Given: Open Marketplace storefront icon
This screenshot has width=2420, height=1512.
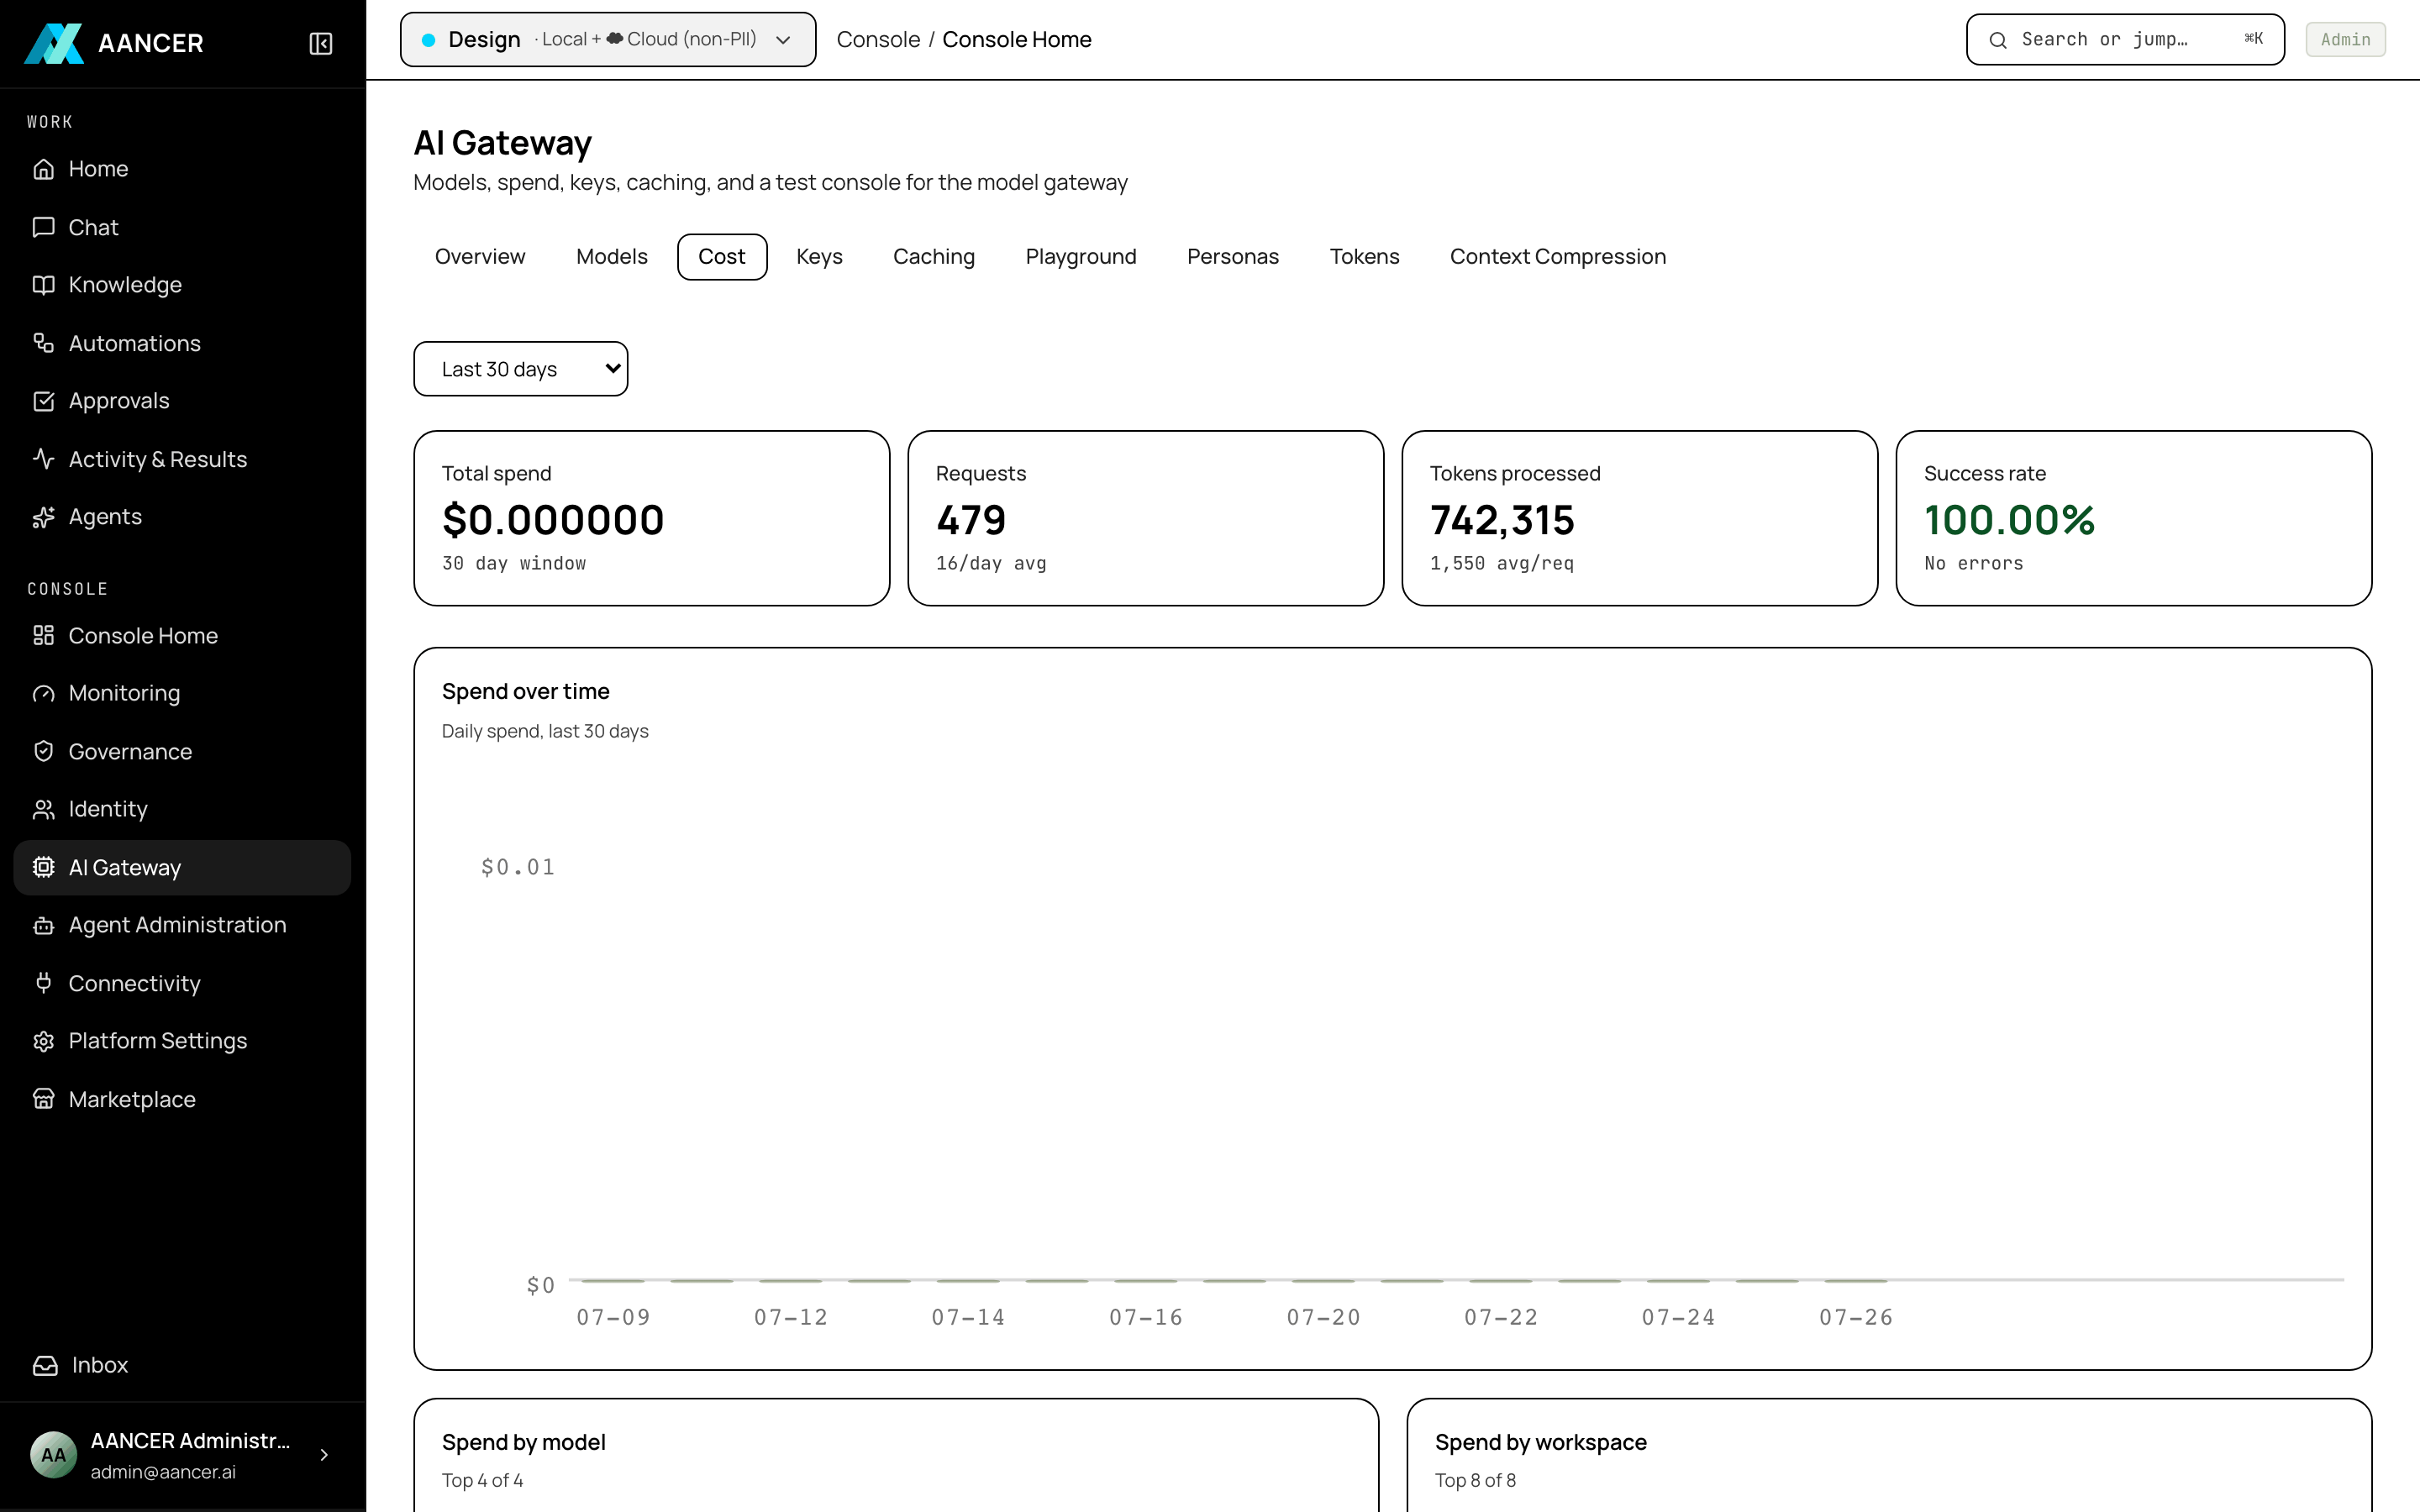Looking at the screenshot, I should click(43, 1099).
